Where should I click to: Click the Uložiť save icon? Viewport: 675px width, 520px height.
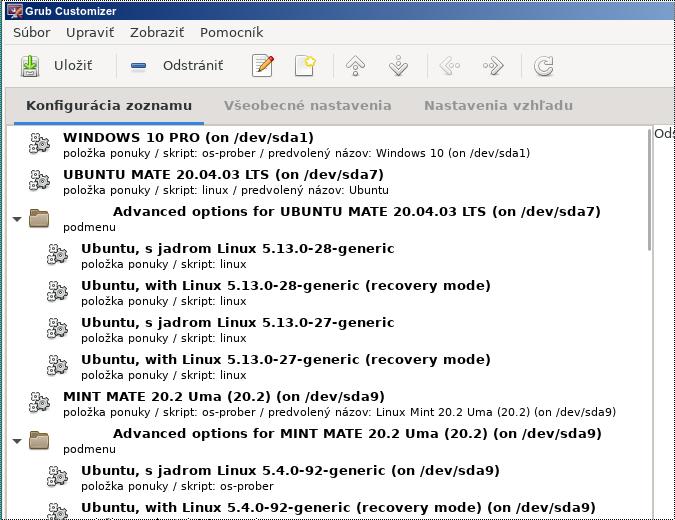pos(31,66)
